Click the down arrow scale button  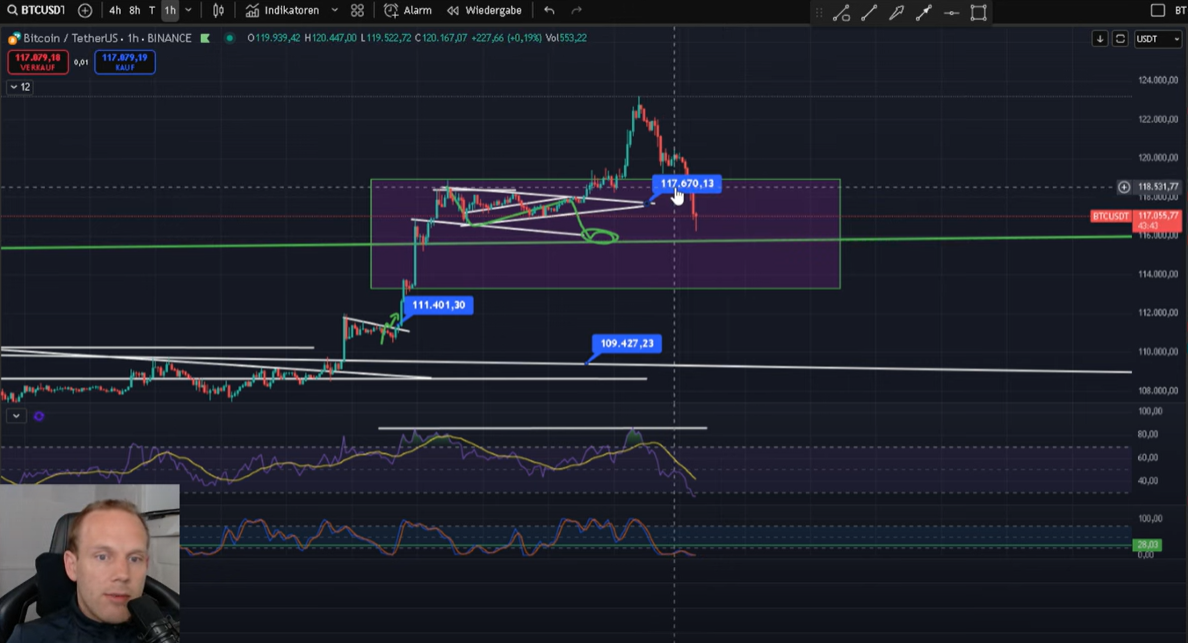coord(1099,39)
